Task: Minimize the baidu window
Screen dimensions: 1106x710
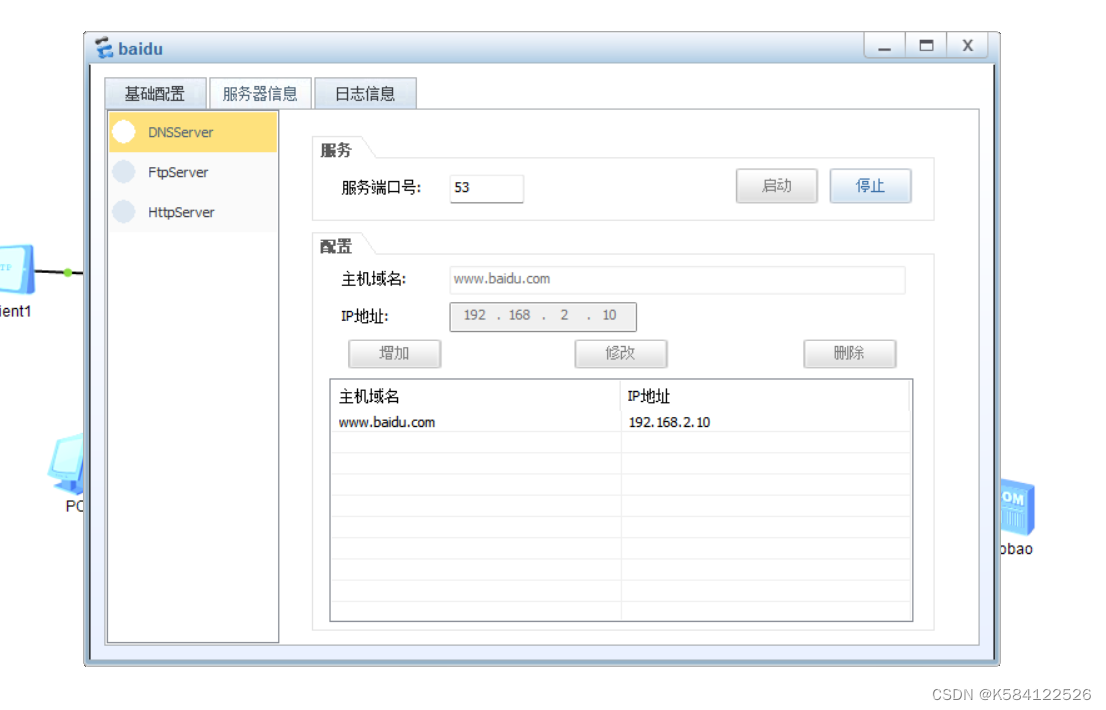Action: coord(885,46)
